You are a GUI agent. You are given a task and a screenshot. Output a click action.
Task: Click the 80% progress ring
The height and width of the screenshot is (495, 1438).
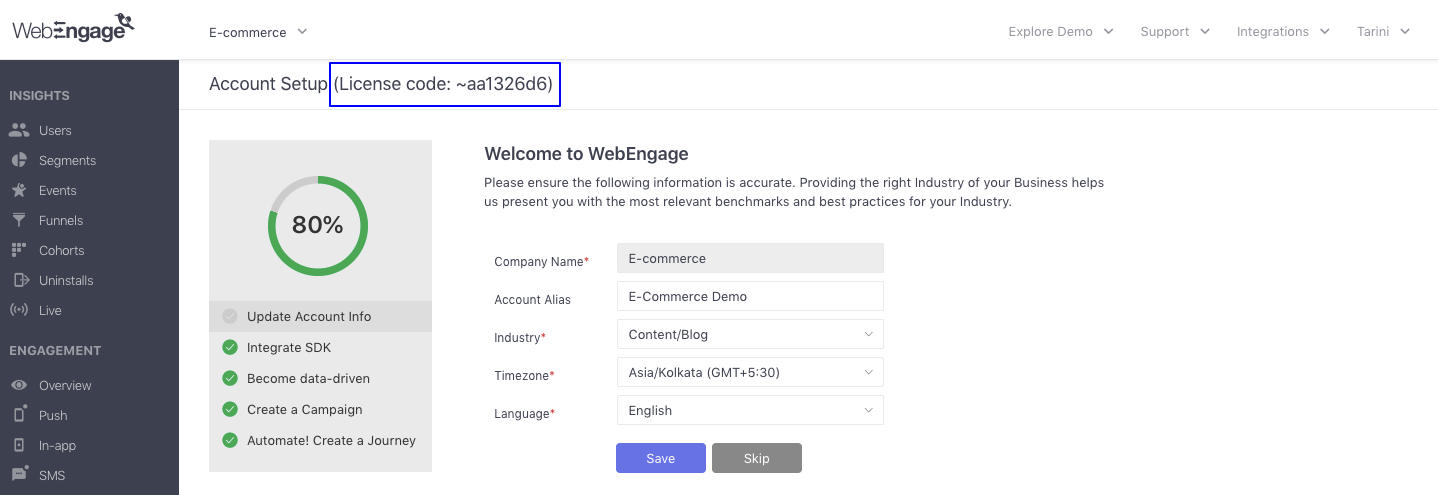318,225
